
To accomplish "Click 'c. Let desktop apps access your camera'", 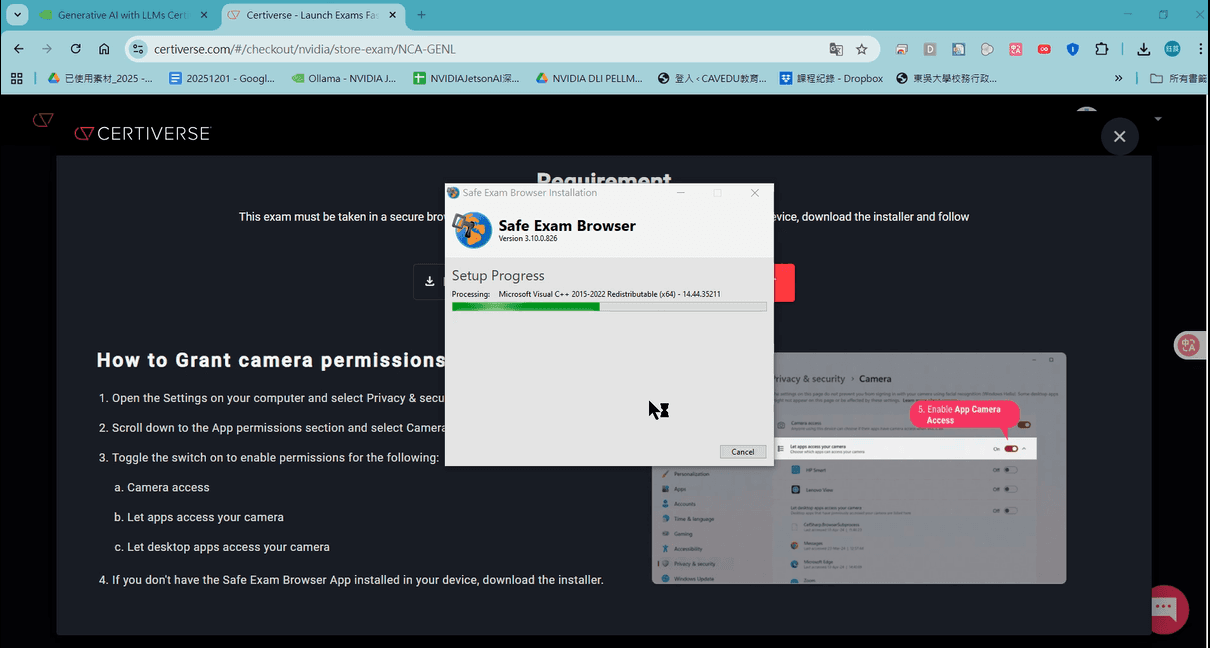I will [x=221, y=547].
